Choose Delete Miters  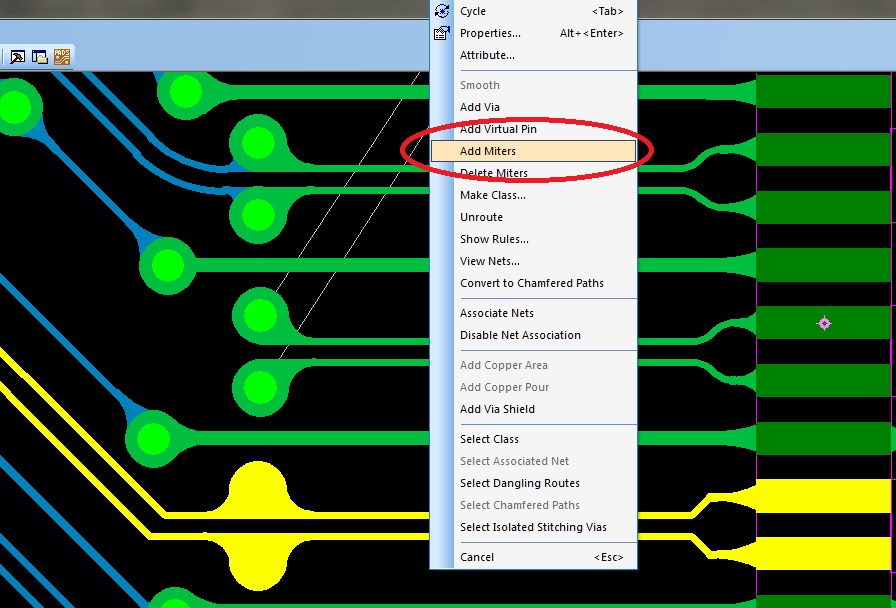(x=534, y=173)
